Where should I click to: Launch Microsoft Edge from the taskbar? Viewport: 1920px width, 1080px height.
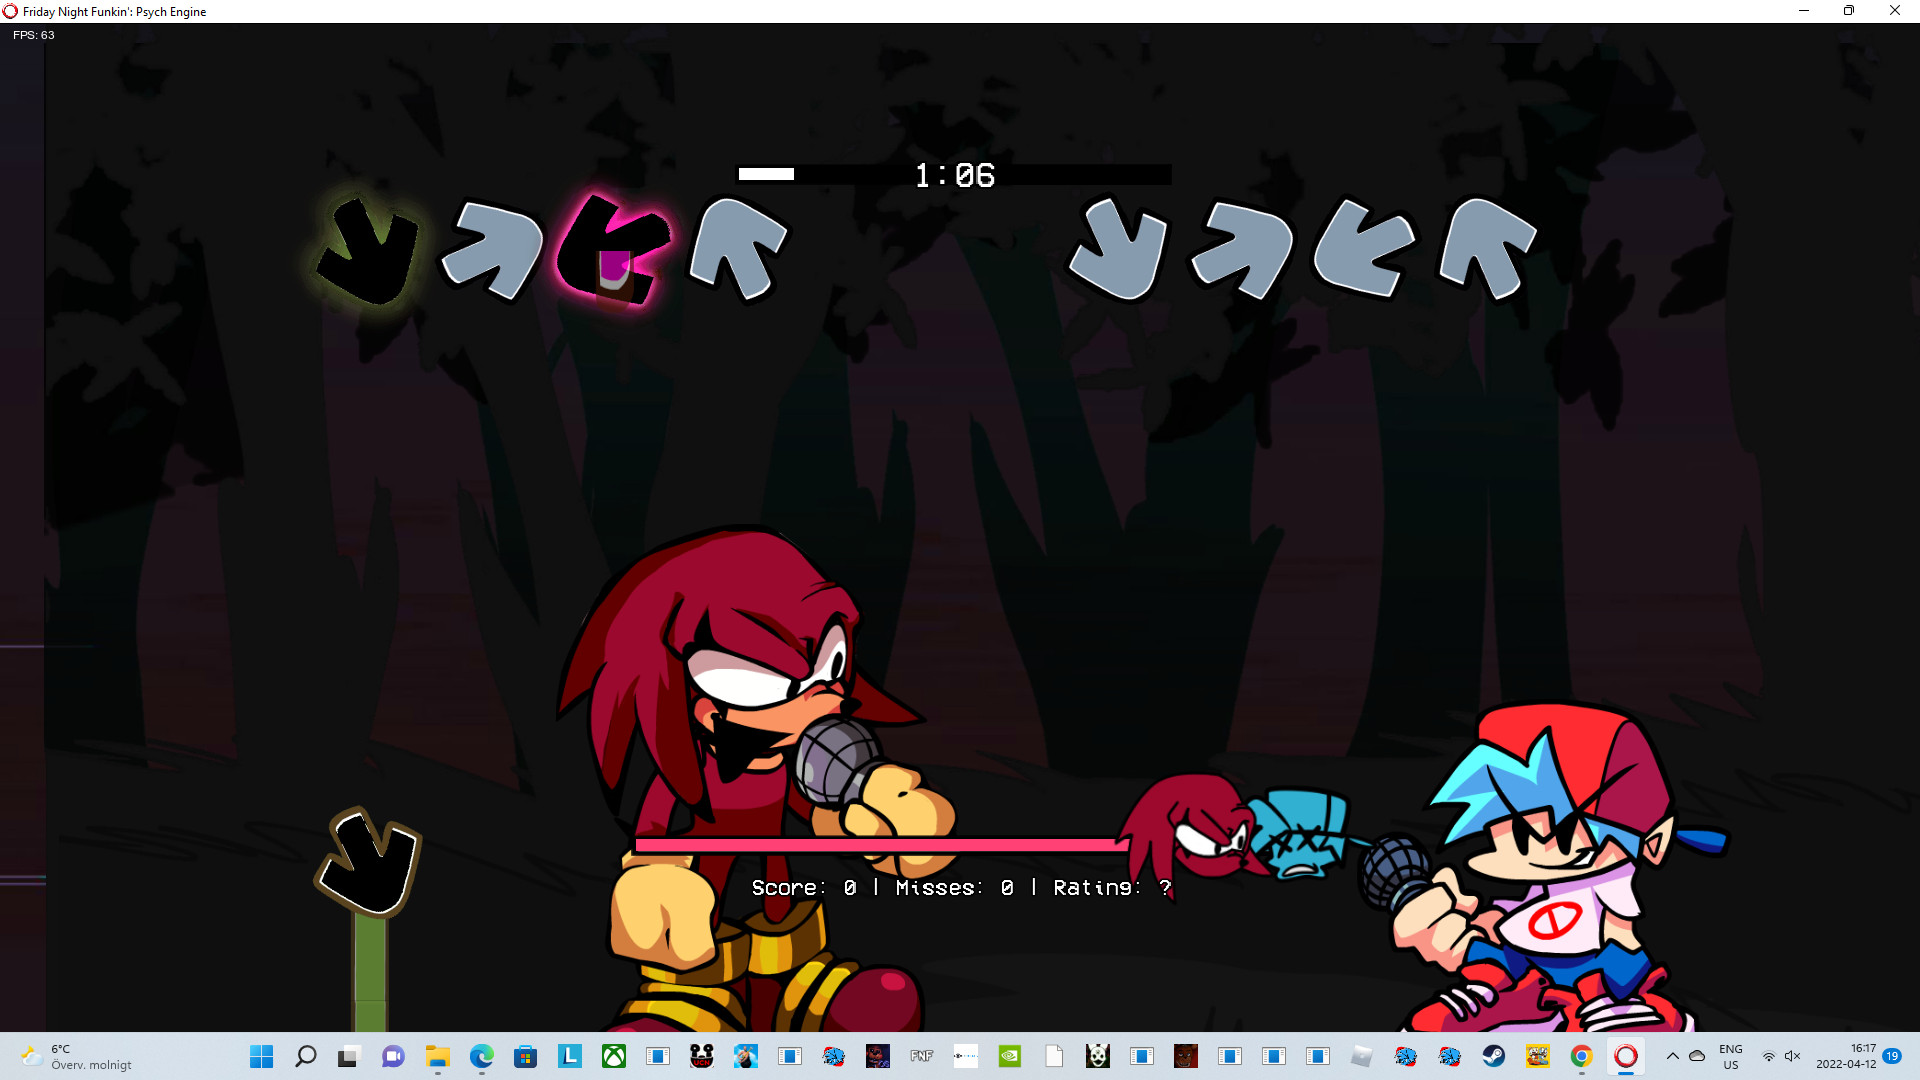pos(483,1056)
